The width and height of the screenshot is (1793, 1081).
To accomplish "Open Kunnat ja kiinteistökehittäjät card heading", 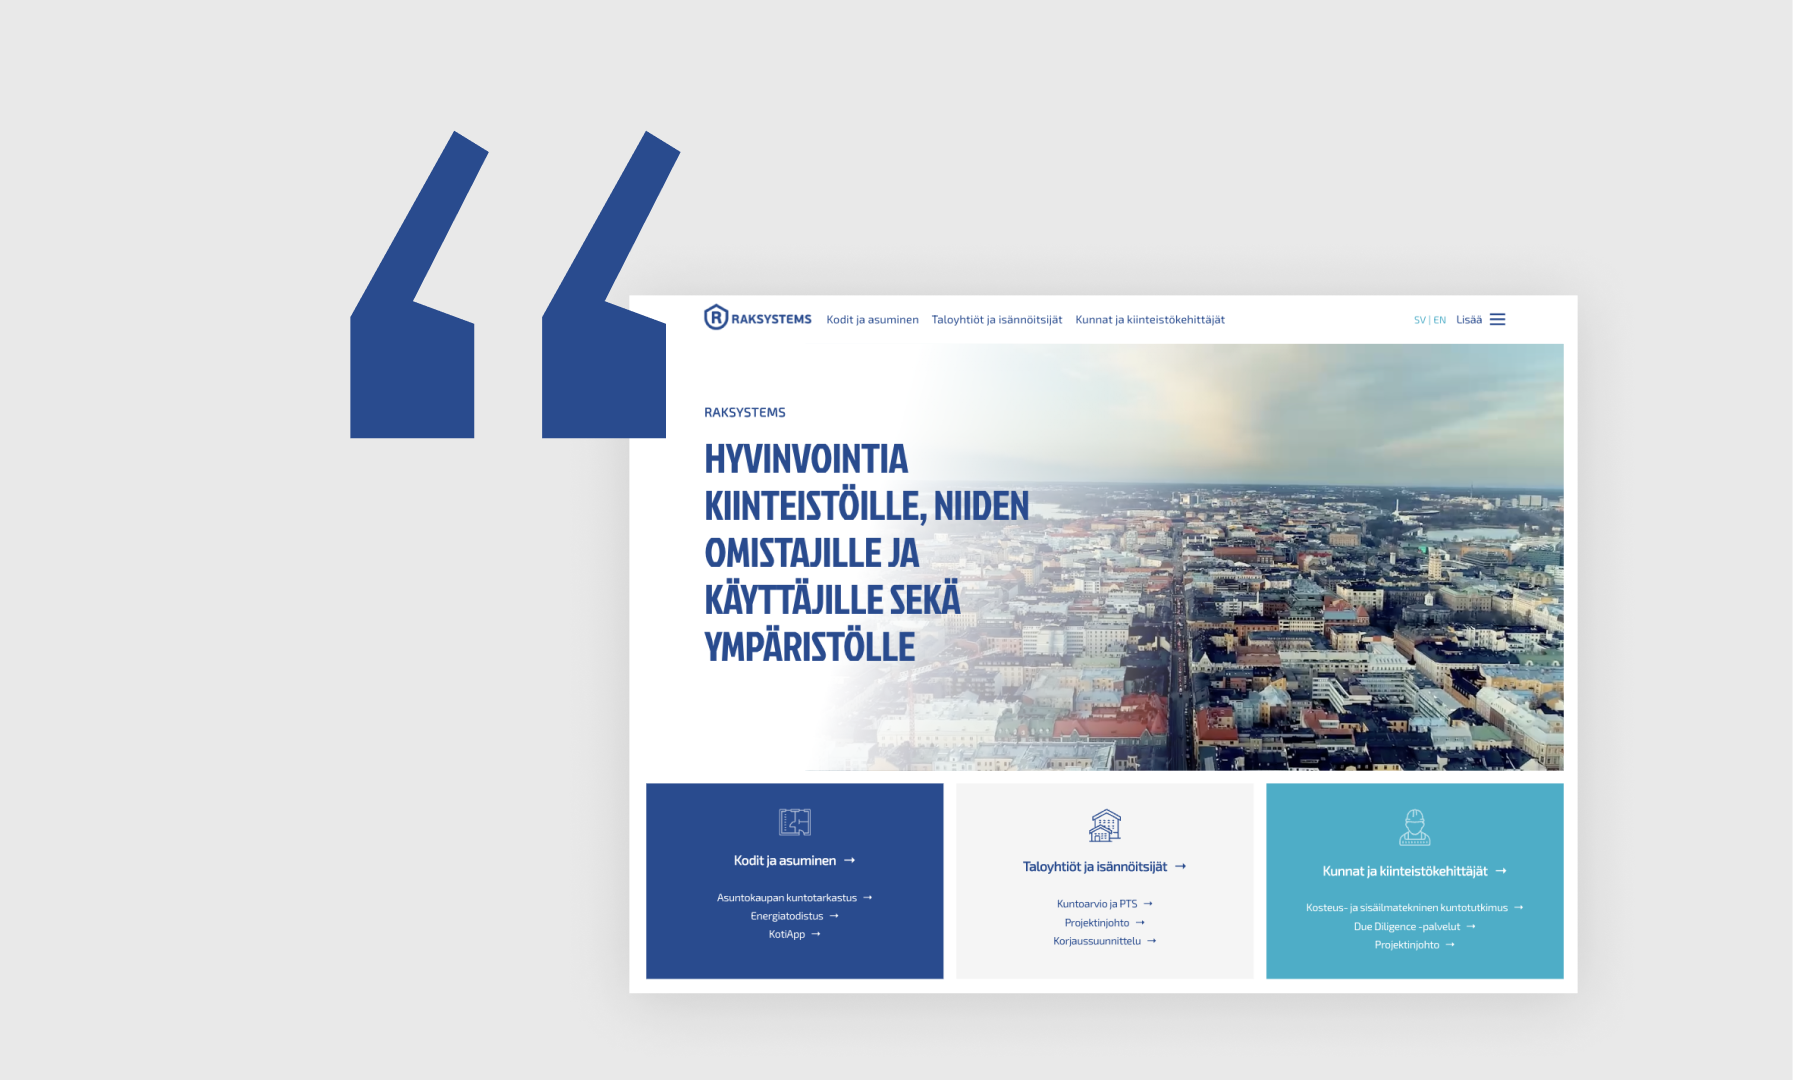I will [x=1414, y=872].
